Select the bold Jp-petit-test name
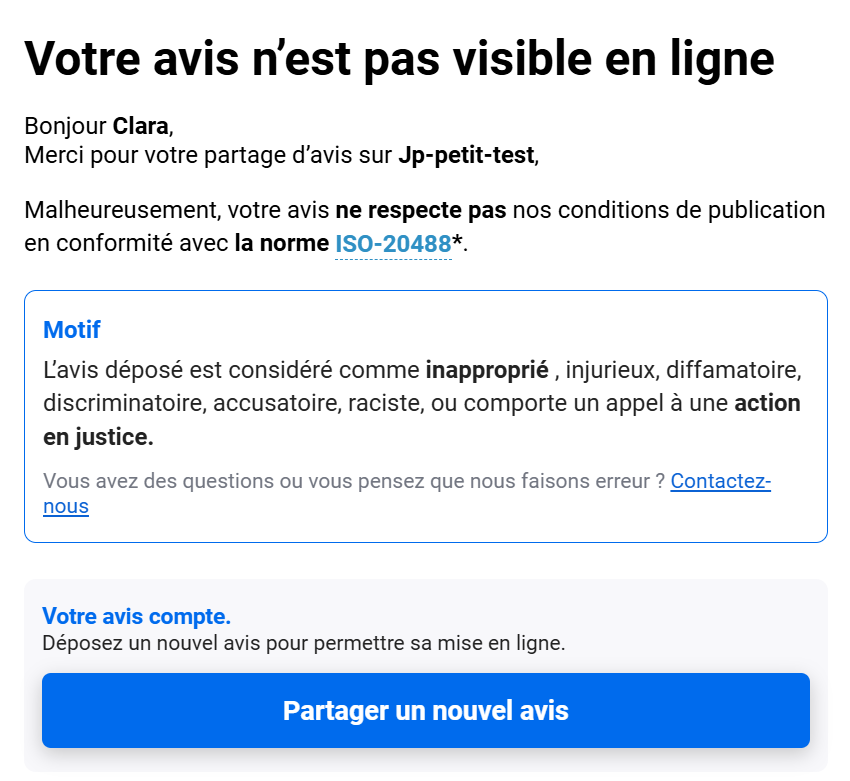The width and height of the screenshot is (850, 781). point(467,156)
